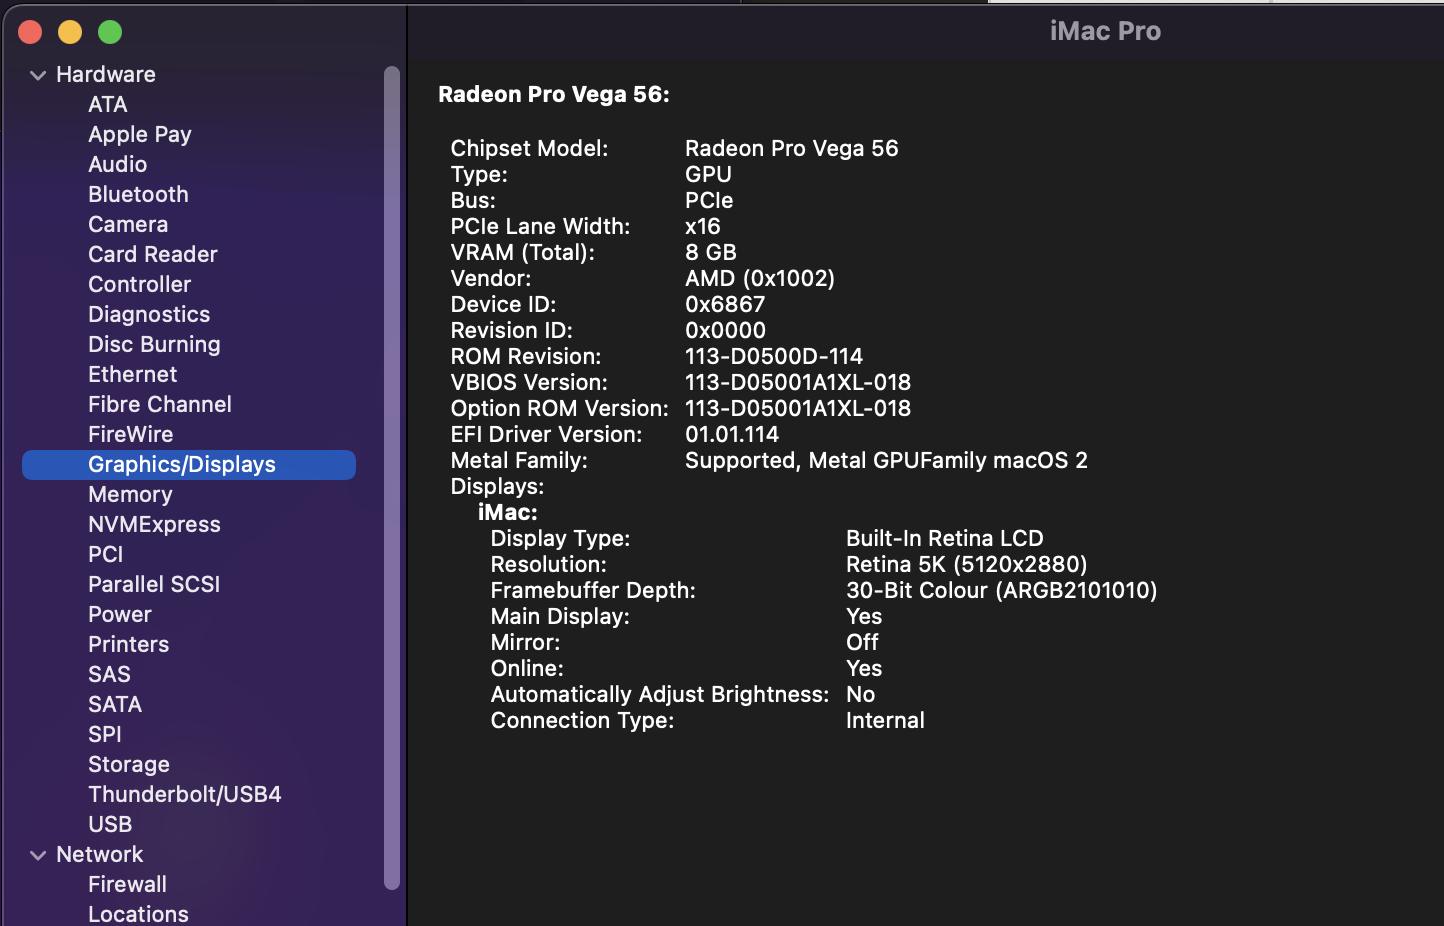Image resolution: width=1444 pixels, height=926 pixels.
Task: Collapse the Hardware section chevron
Action: pos(38,75)
